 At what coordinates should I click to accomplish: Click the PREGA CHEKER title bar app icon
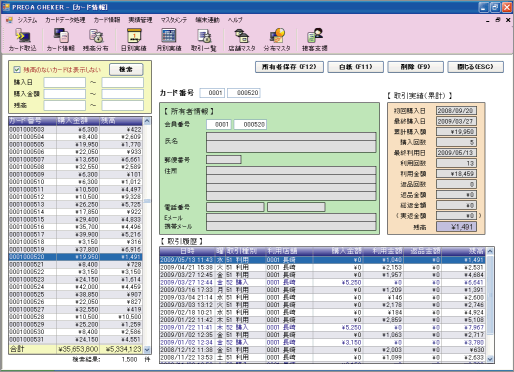tap(6, 7)
